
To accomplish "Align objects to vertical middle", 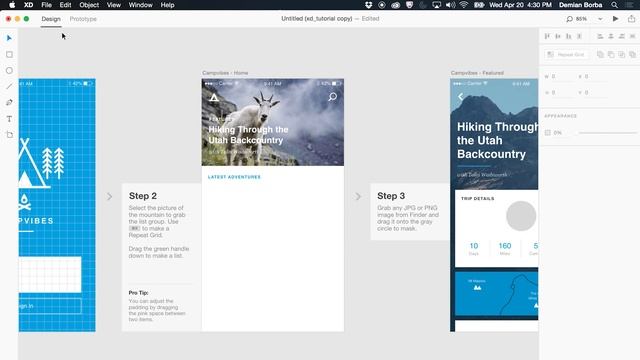I will pos(558,36).
